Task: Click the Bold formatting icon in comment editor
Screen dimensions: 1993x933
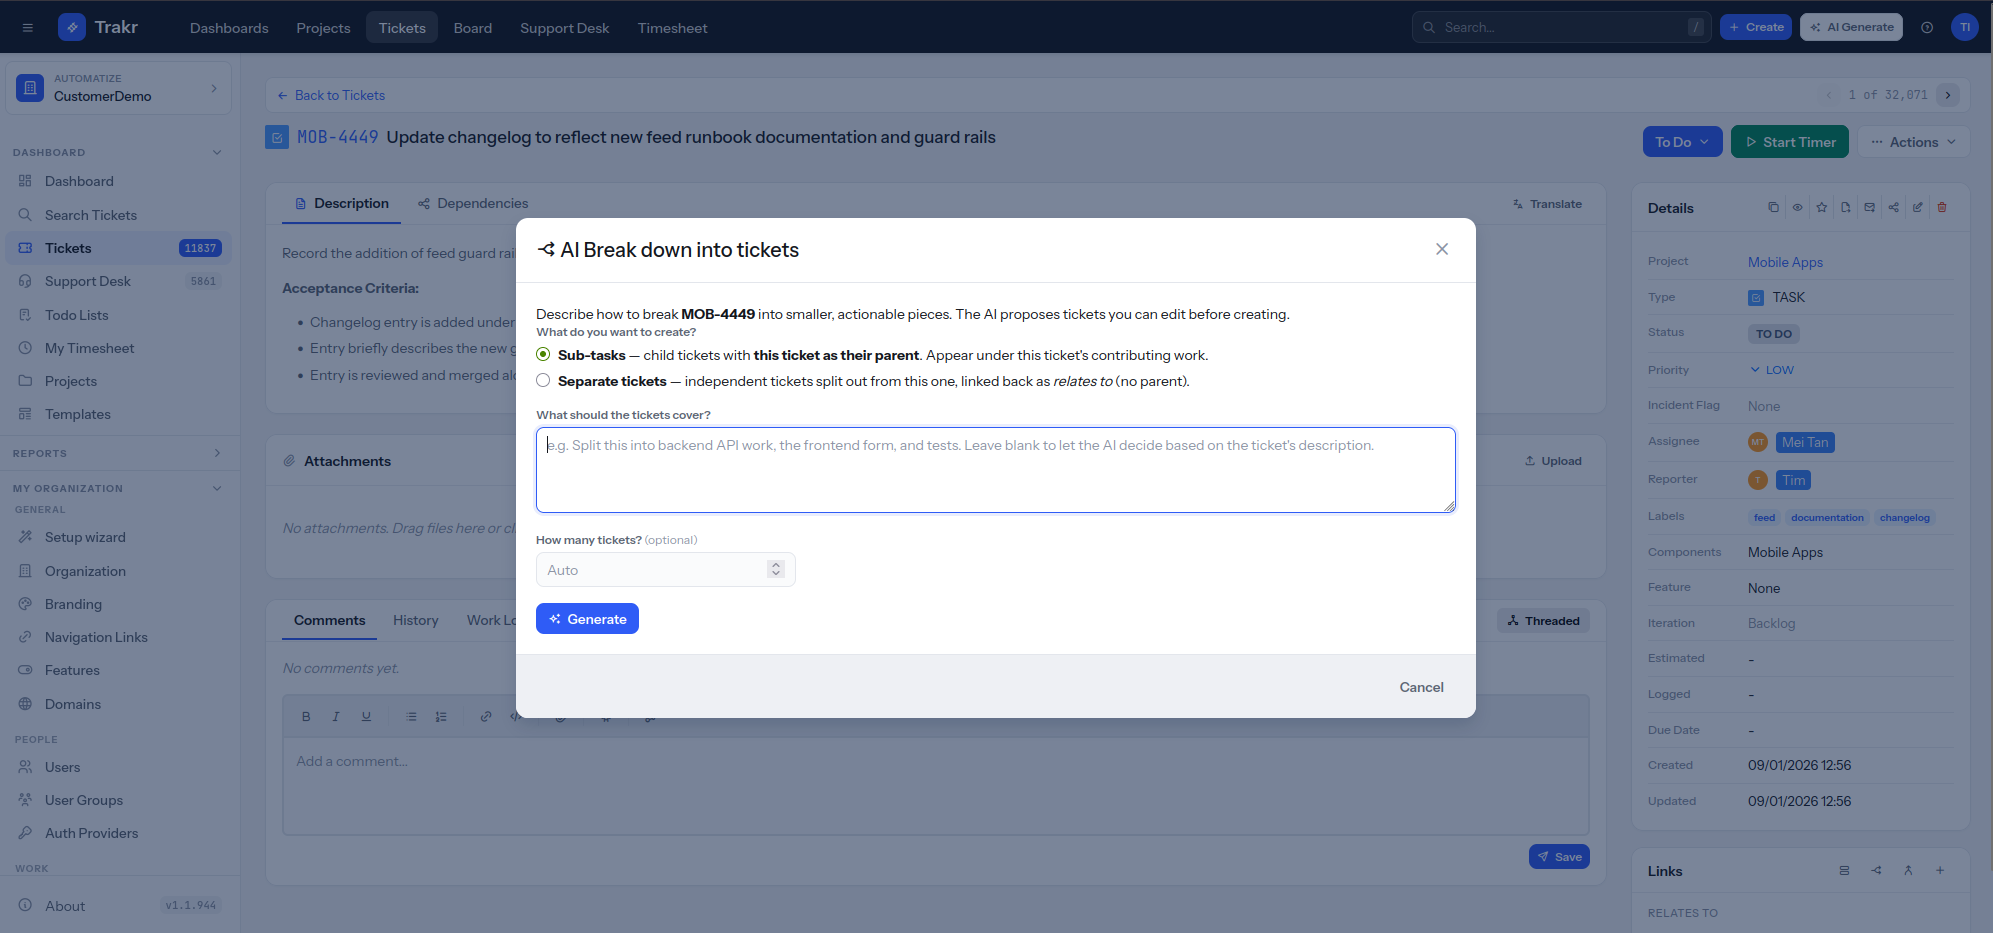Action: point(306,716)
